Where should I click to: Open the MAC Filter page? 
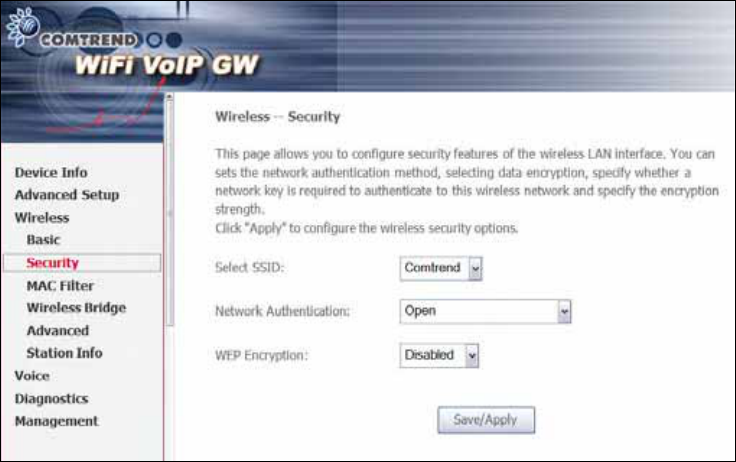60,285
